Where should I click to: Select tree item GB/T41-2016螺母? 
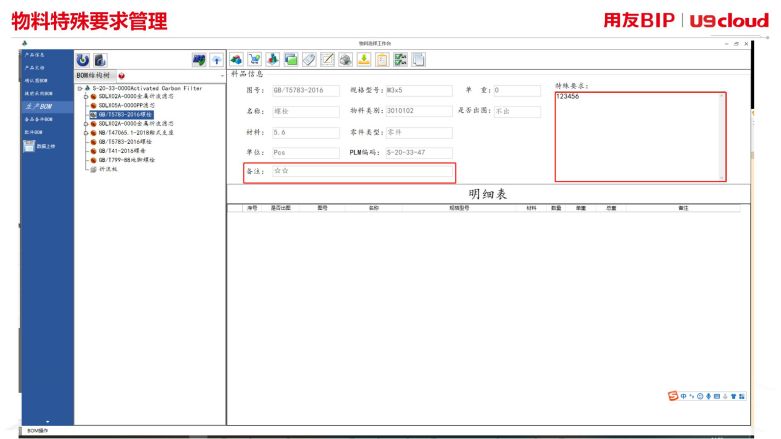(x=122, y=150)
